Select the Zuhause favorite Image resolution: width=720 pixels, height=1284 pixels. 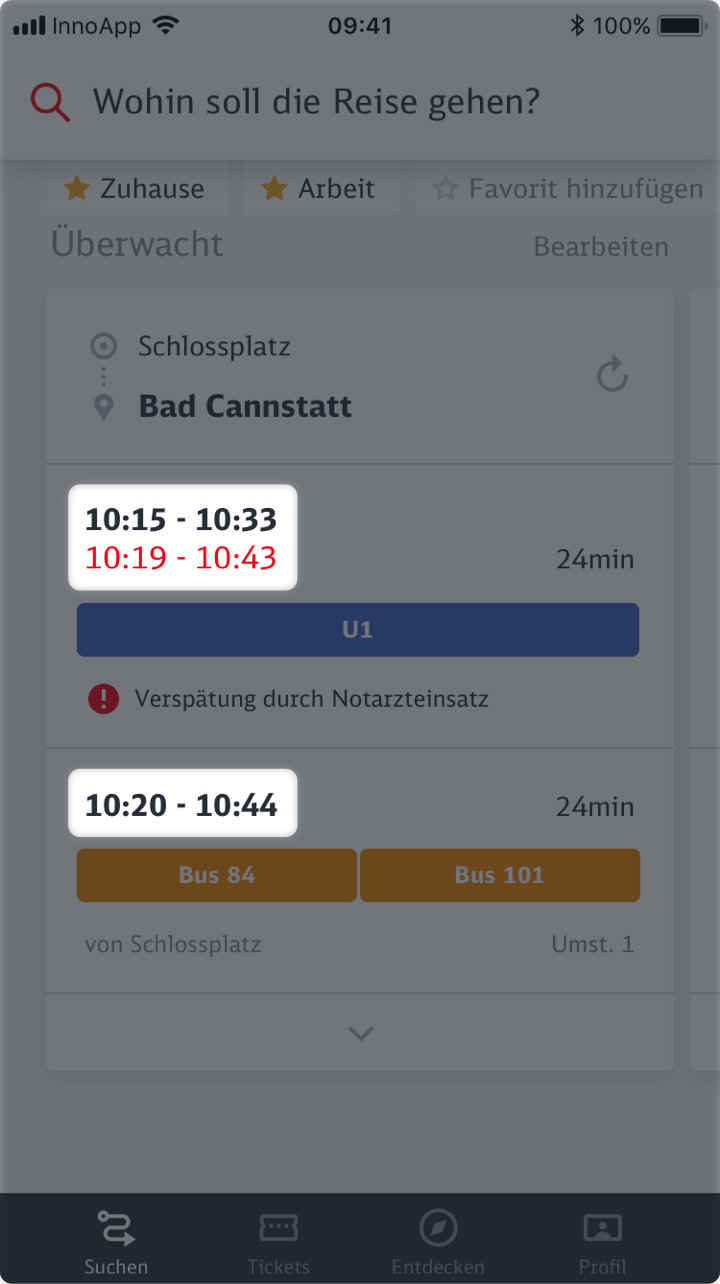click(x=135, y=189)
